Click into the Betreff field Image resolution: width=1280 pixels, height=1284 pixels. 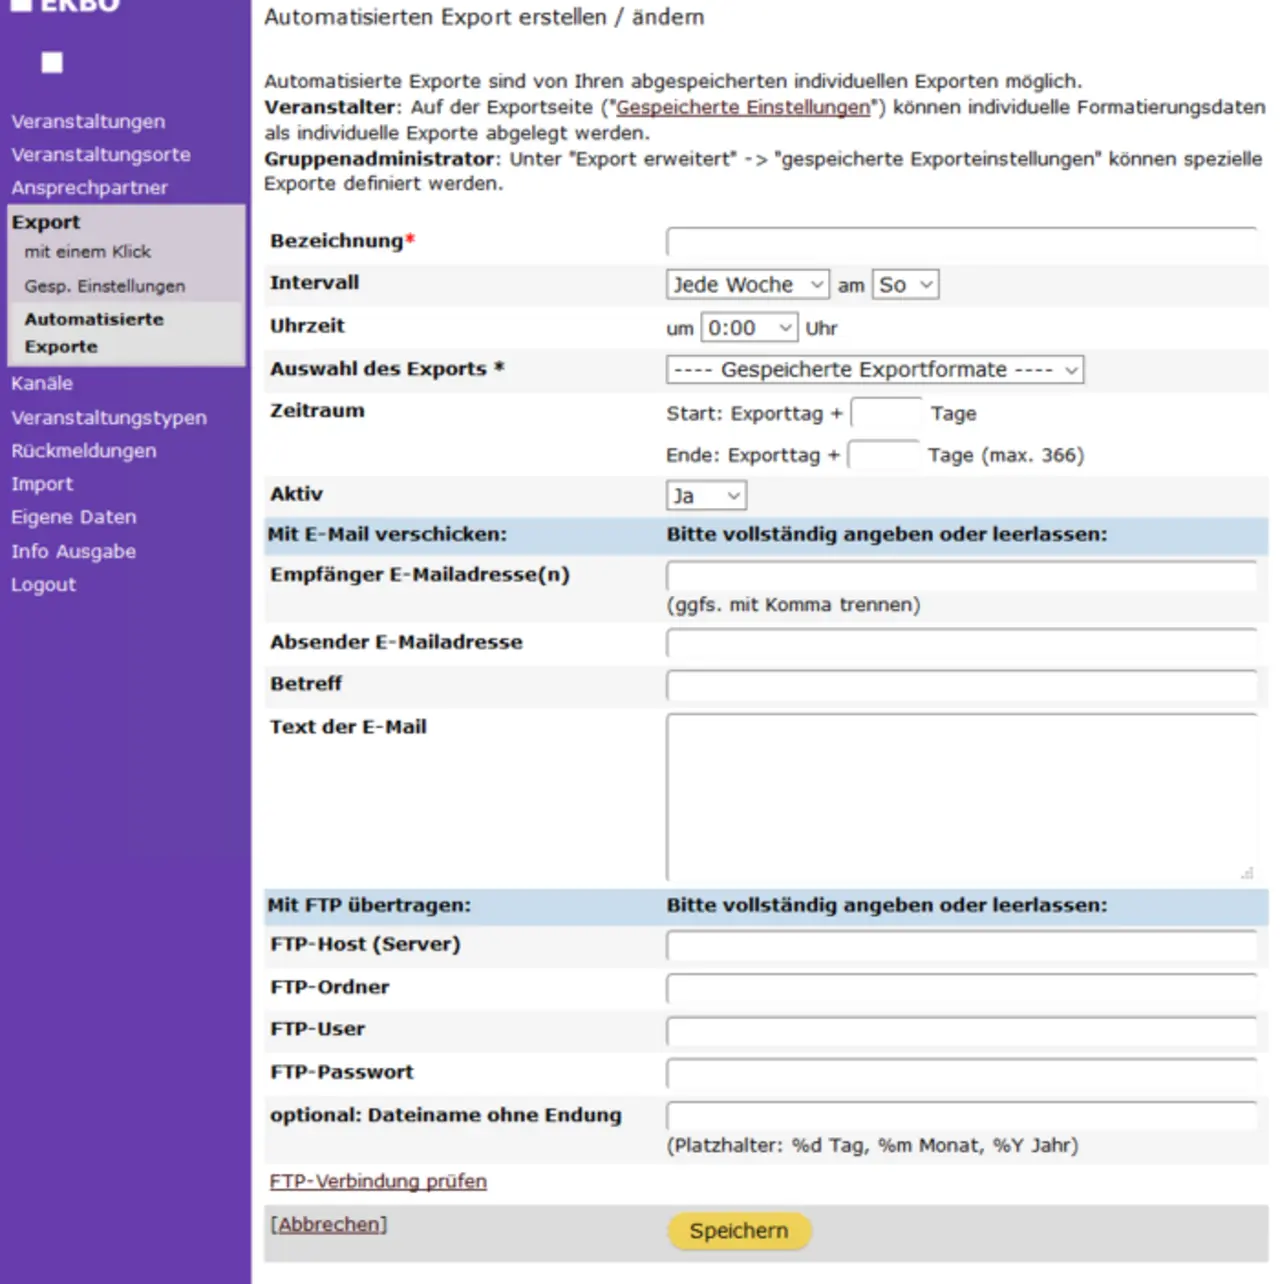(x=961, y=685)
